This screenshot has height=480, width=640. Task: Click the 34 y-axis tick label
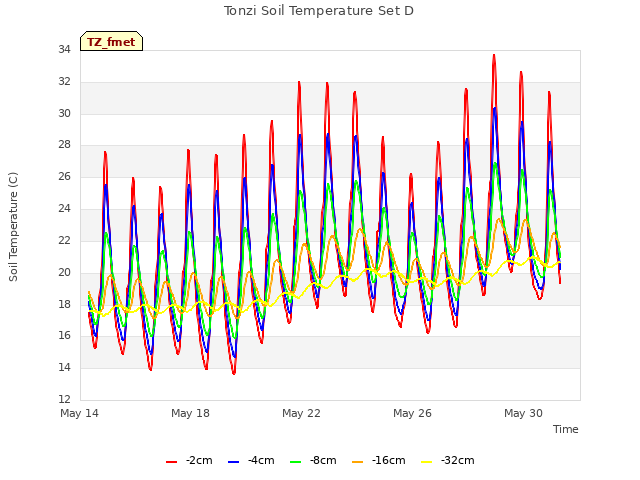point(64,50)
